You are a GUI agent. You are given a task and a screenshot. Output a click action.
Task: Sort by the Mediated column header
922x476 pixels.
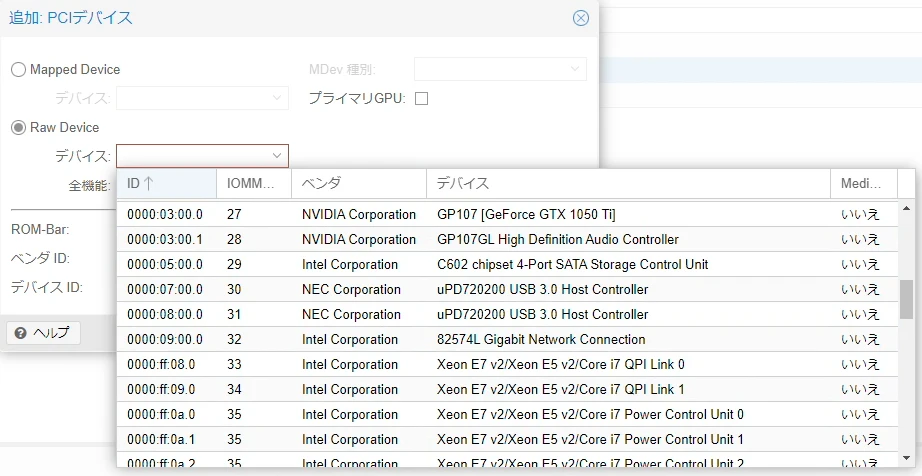(x=864, y=183)
